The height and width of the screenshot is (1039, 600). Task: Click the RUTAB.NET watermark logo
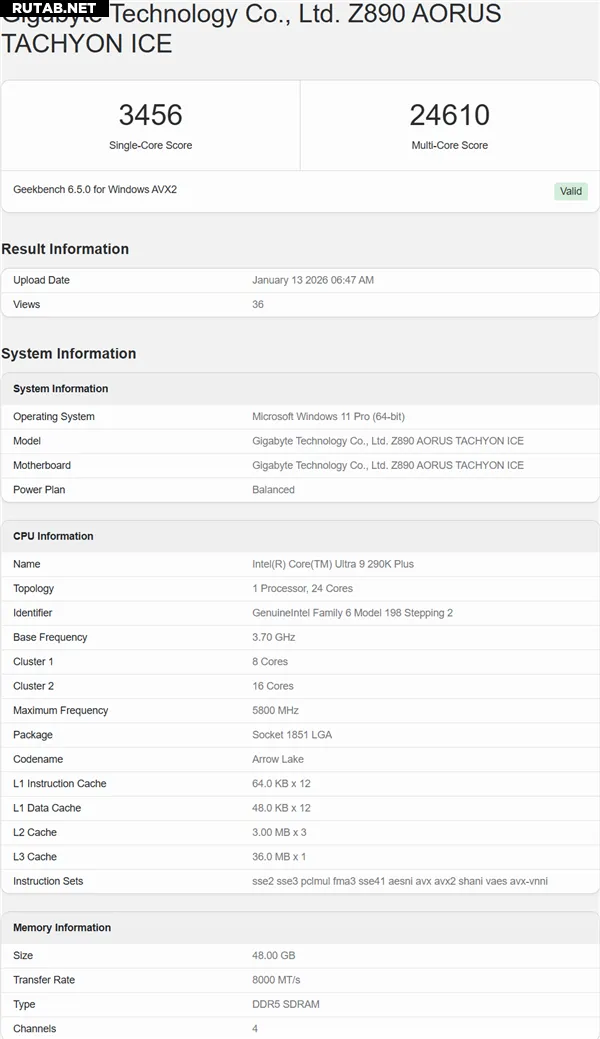(x=54, y=9)
